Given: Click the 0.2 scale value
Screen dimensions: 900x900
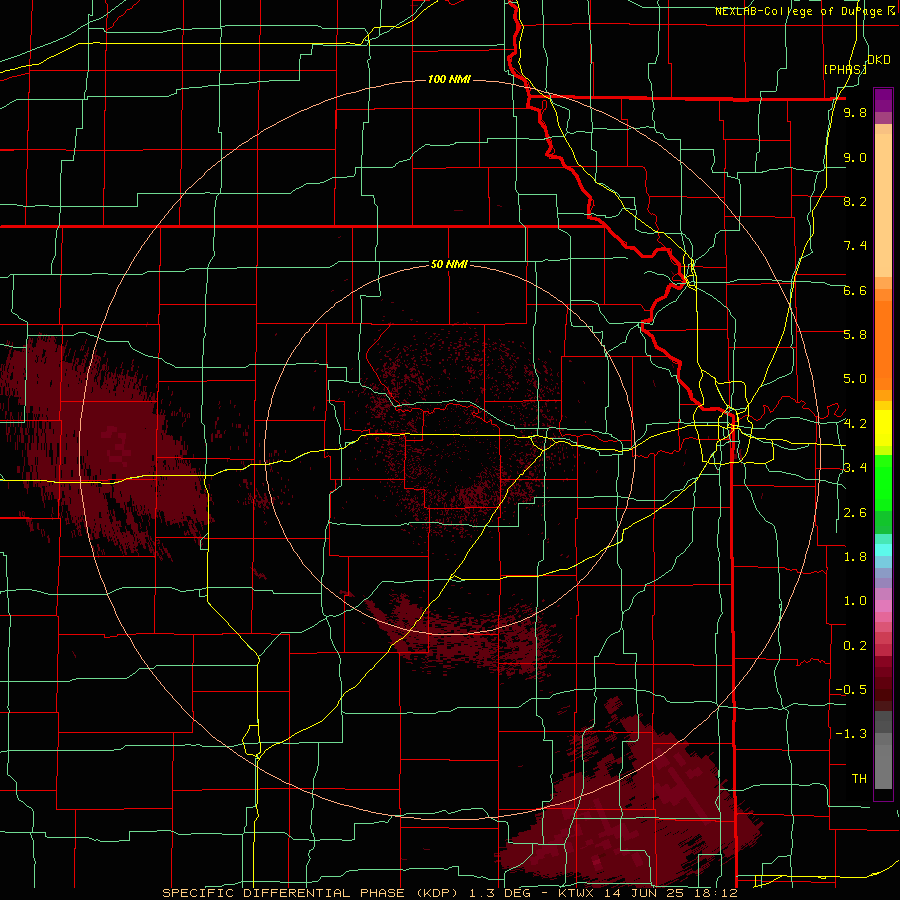Looking at the screenshot, I should point(855,646).
